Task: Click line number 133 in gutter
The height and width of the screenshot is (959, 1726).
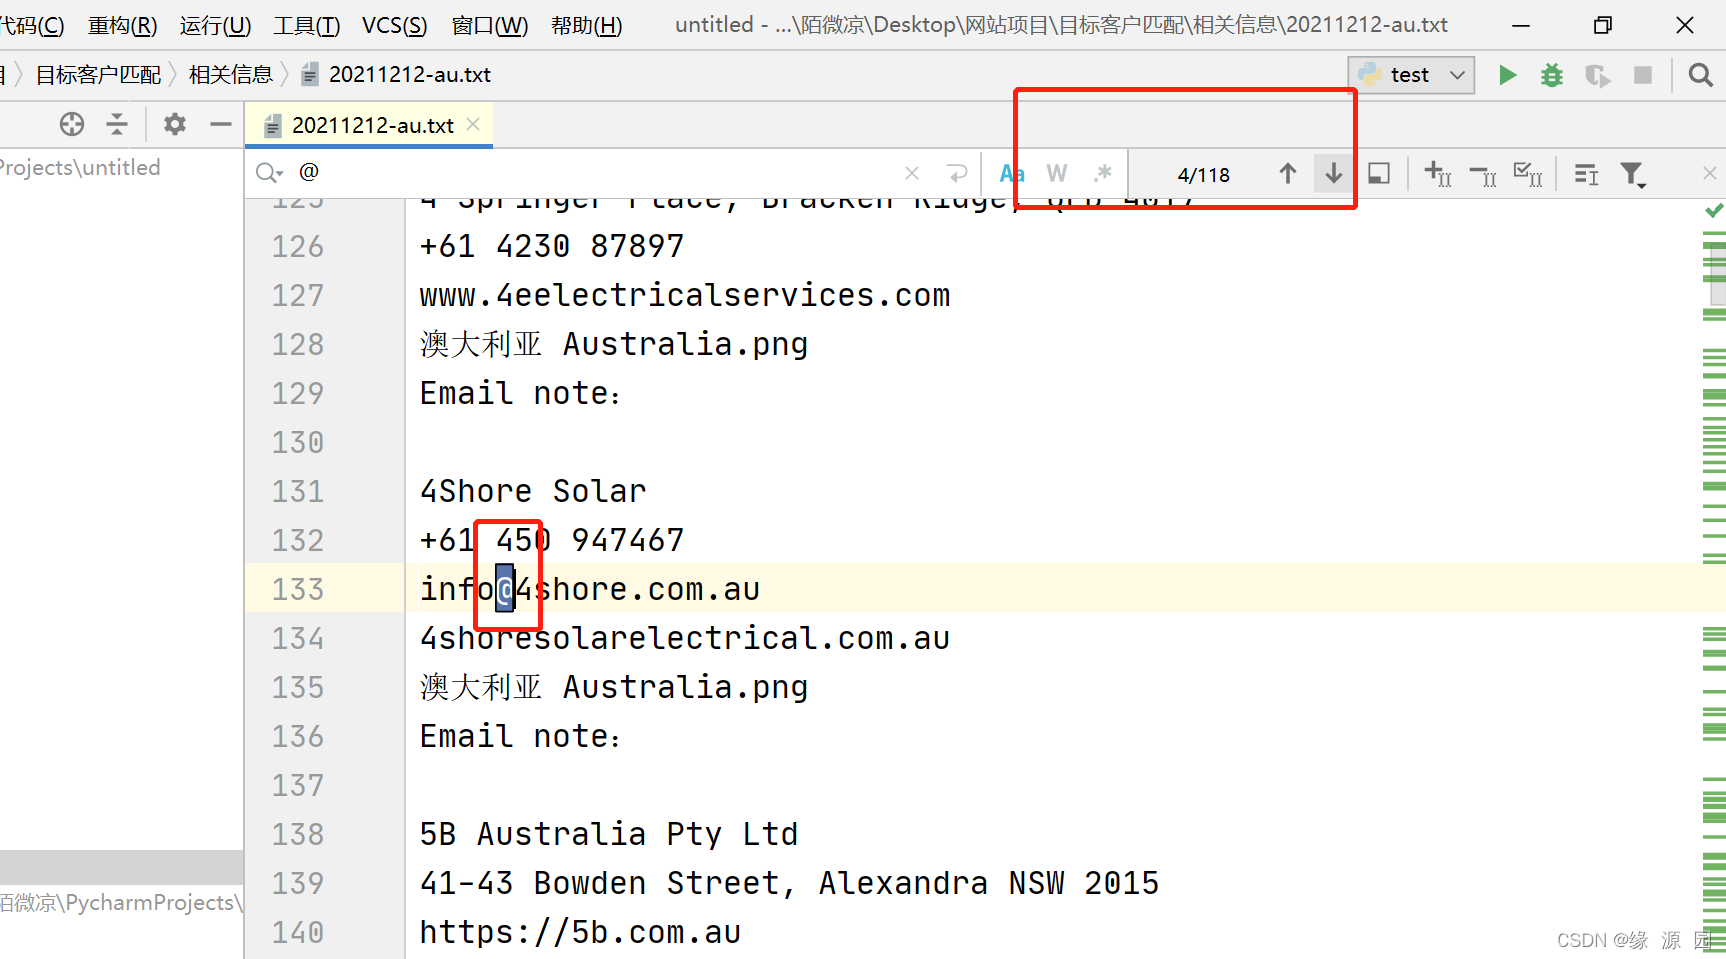Action: (x=298, y=589)
